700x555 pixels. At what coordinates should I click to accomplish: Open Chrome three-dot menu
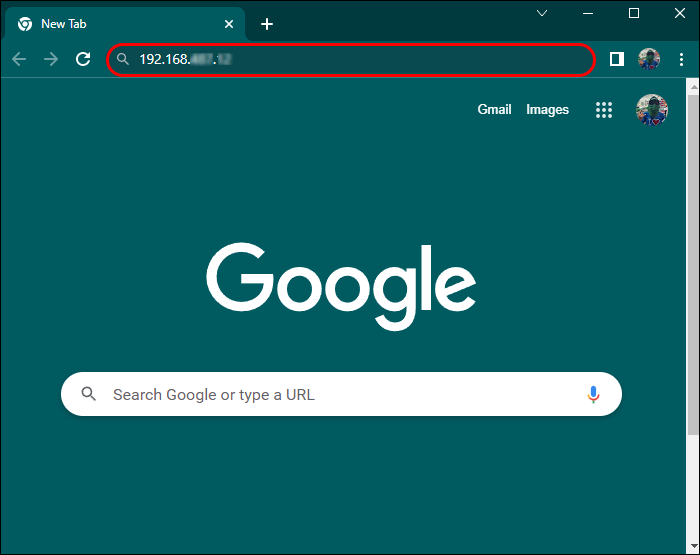point(681,59)
